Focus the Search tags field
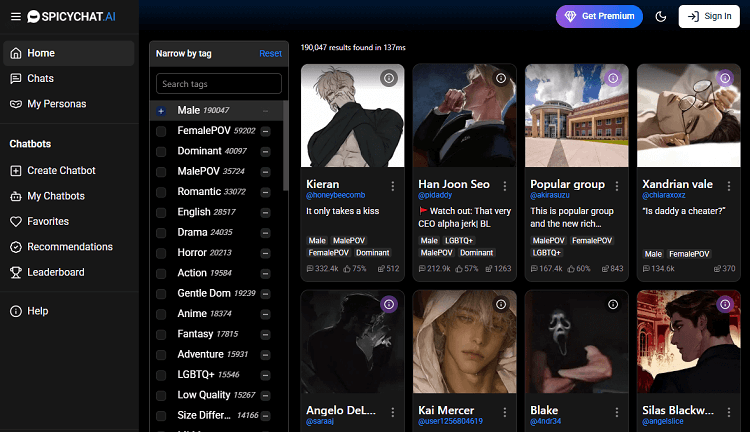 (x=219, y=84)
